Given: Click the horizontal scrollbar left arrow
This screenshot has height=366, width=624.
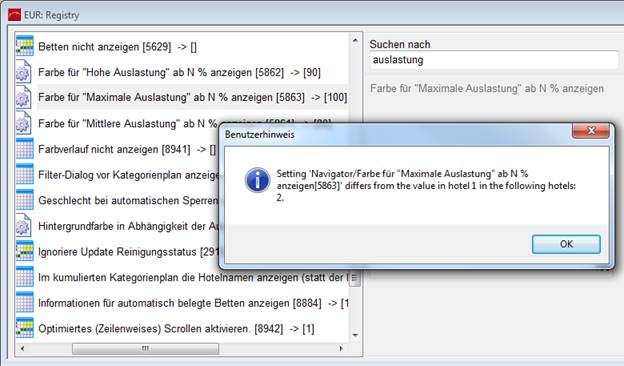Looking at the screenshot, I should tap(23, 348).
